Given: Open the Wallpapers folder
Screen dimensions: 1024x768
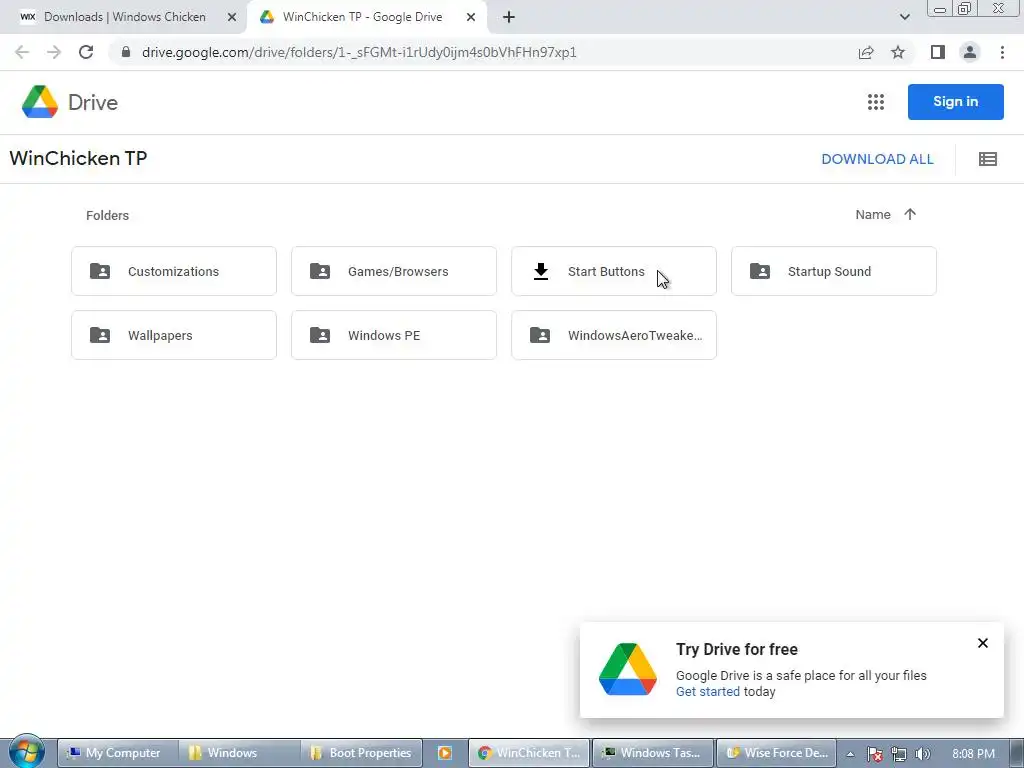Looking at the screenshot, I should 174,335.
